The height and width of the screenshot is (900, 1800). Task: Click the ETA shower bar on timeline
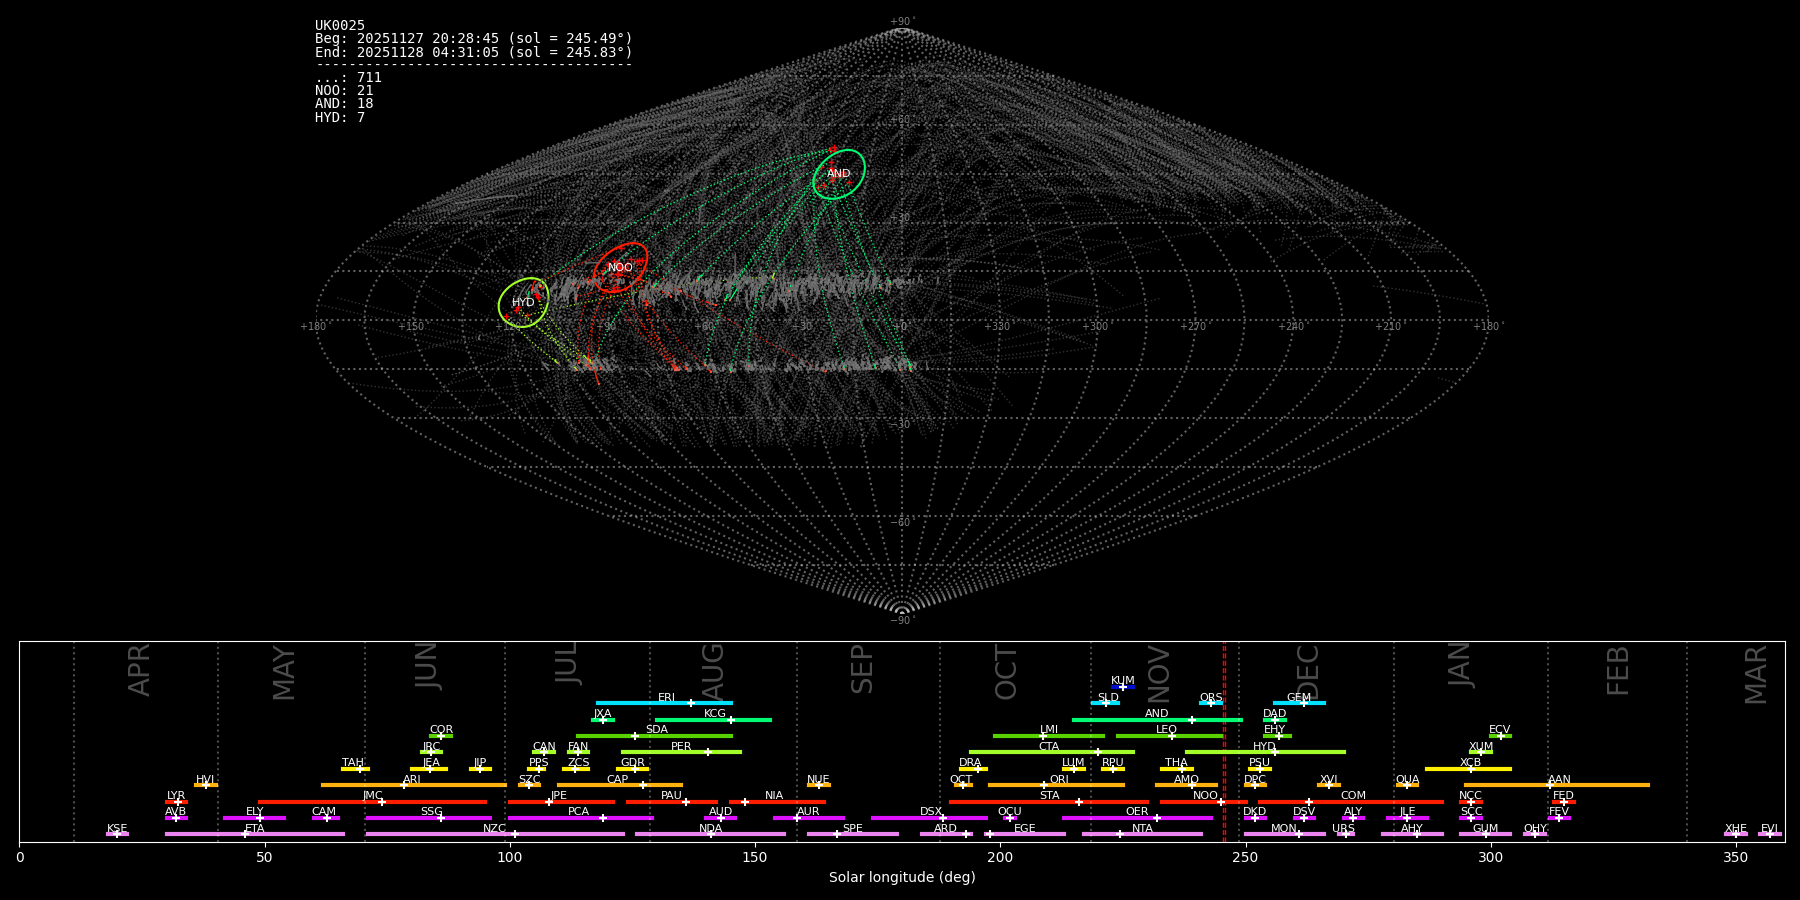[254, 834]
